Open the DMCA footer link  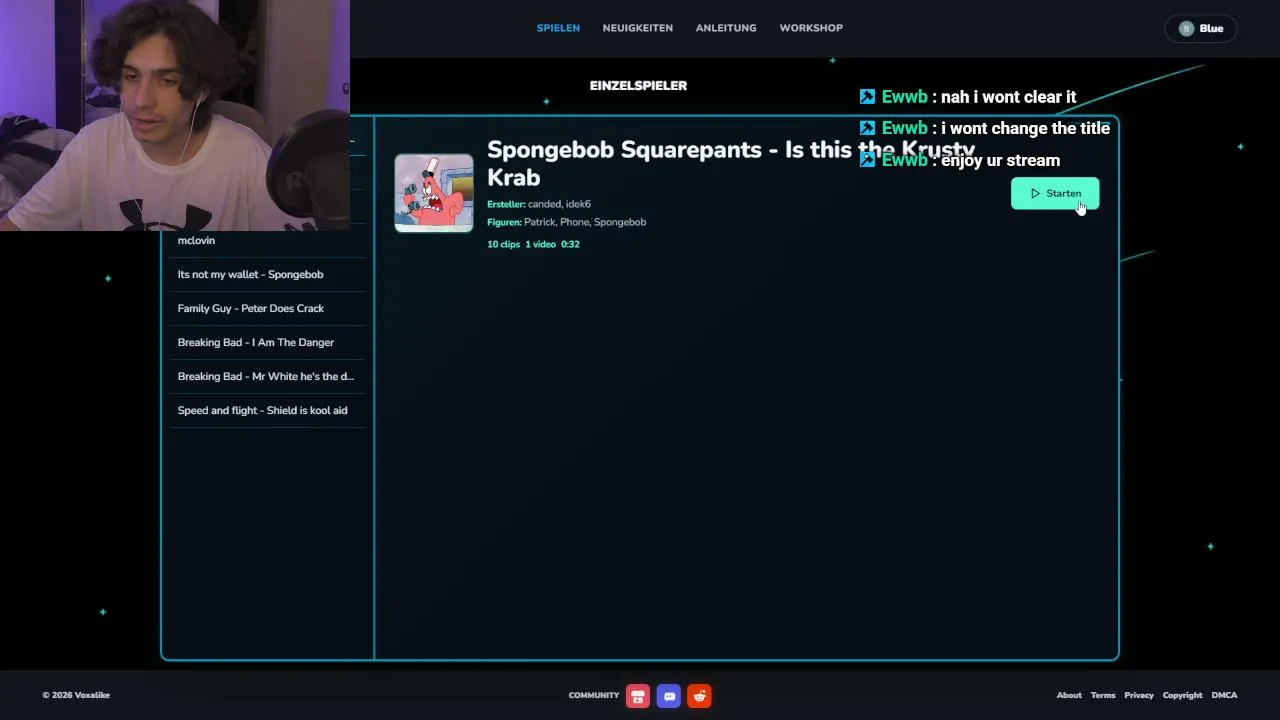(x=1224, y=696)
